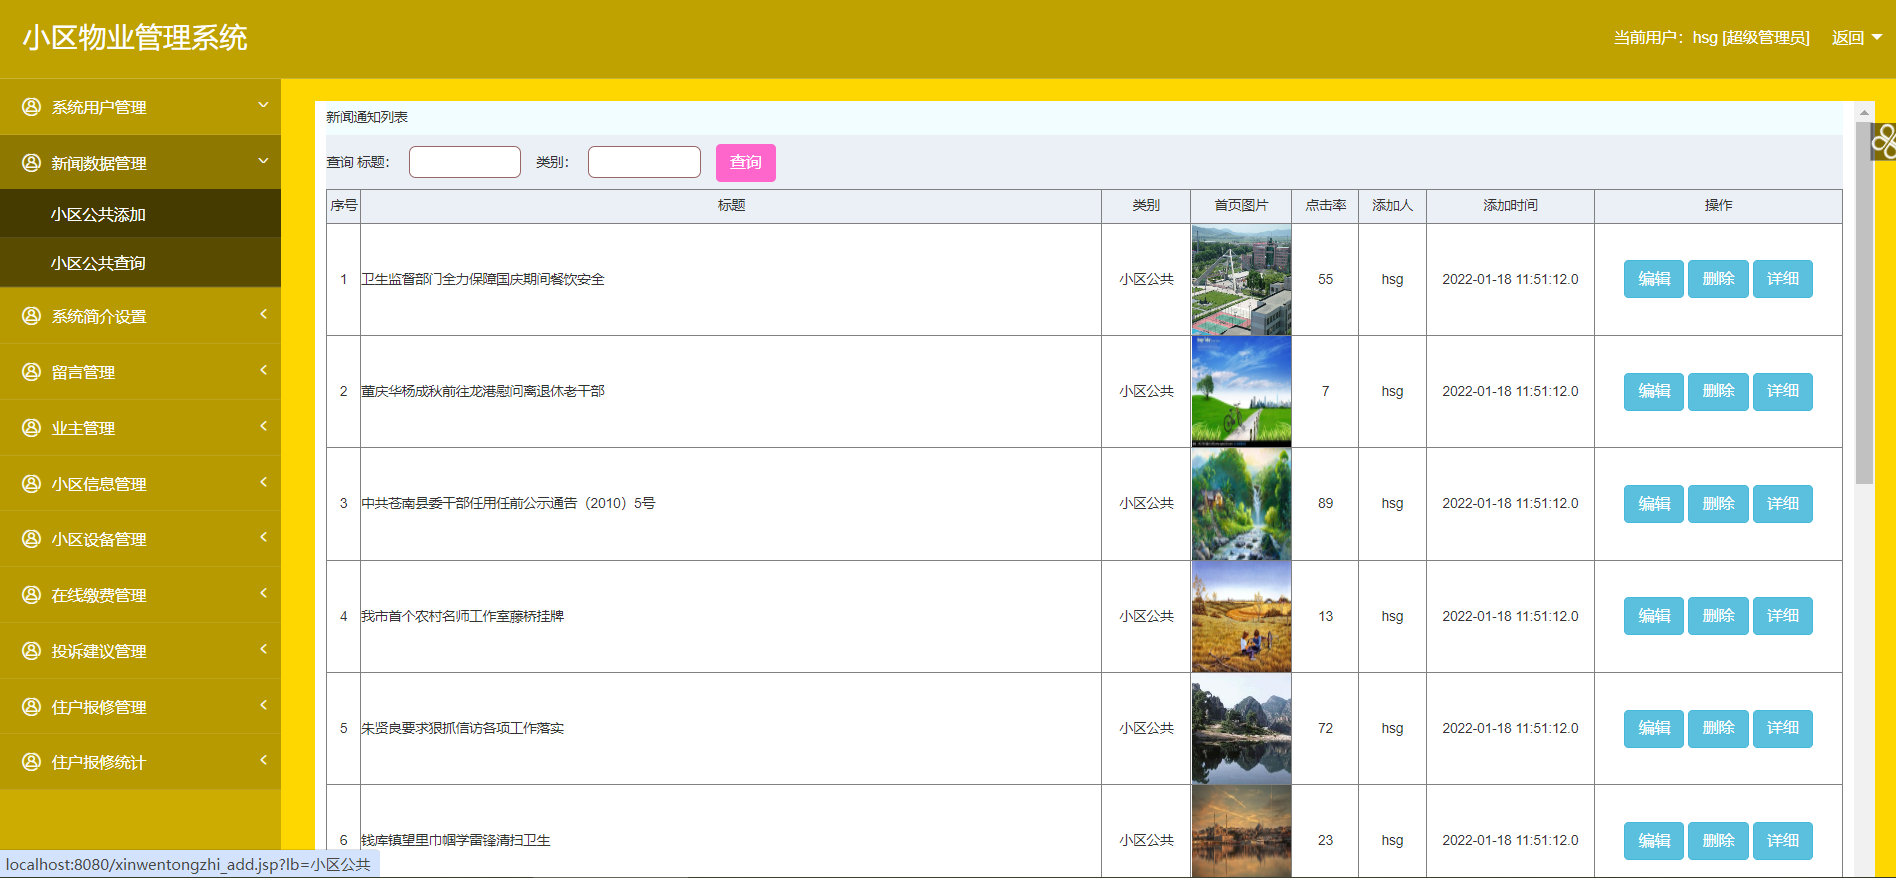Expand the 投诉建议管理 arrow
The width and height of the screenshot is (1896, 878).
pyautogui.click(x=263, y=649)
